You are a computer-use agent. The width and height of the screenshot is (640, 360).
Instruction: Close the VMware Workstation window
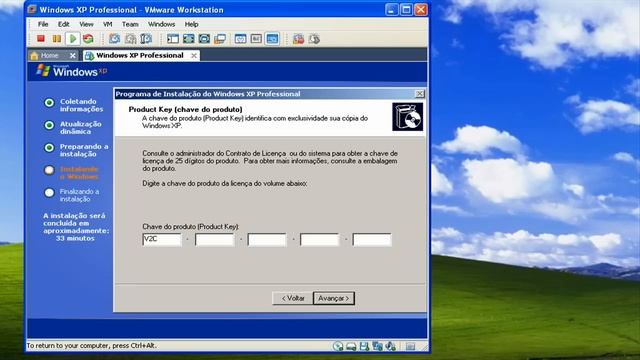point(421,10)
